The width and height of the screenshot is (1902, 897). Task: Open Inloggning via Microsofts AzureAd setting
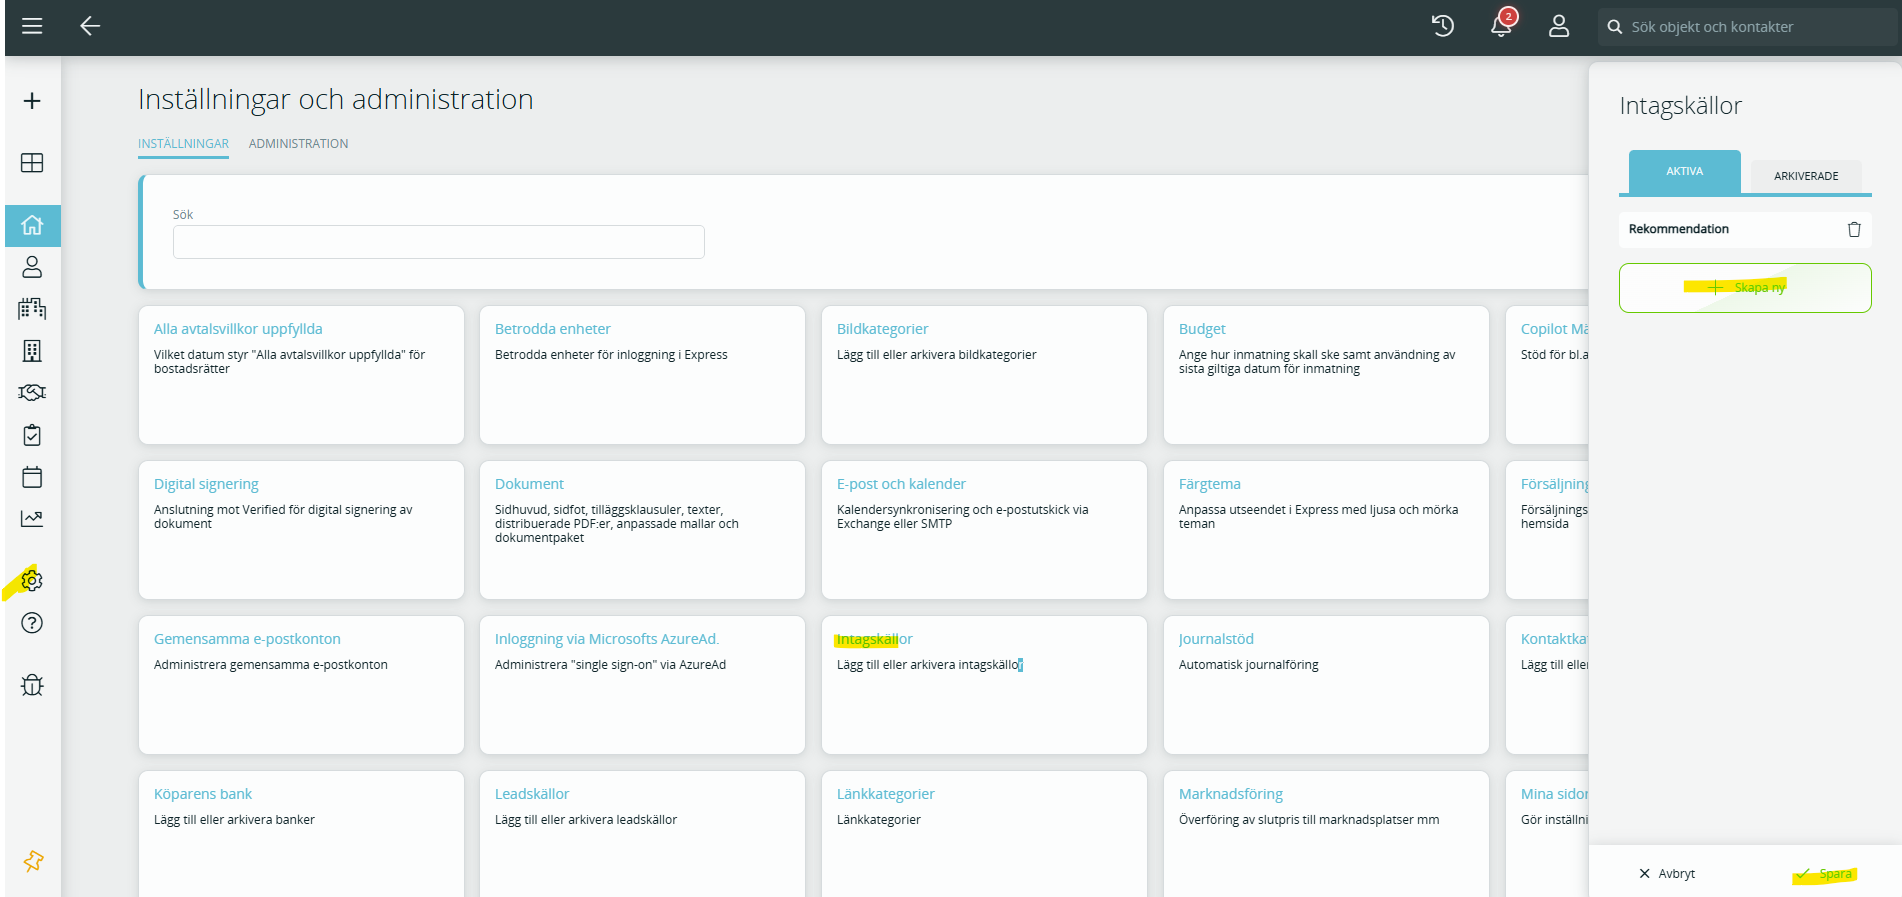pos(642,685)
